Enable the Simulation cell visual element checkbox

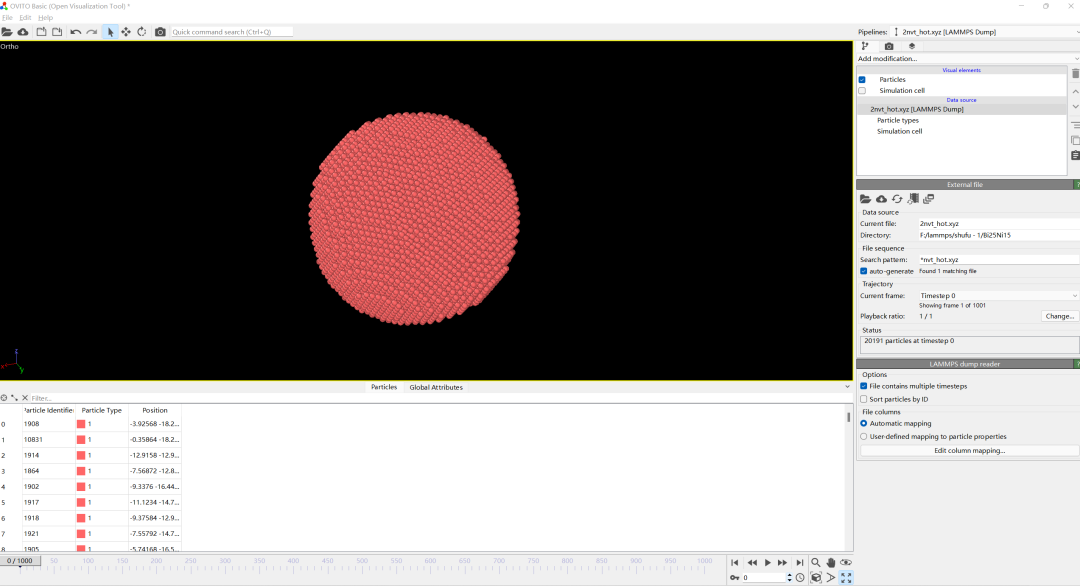coord(862,90)
